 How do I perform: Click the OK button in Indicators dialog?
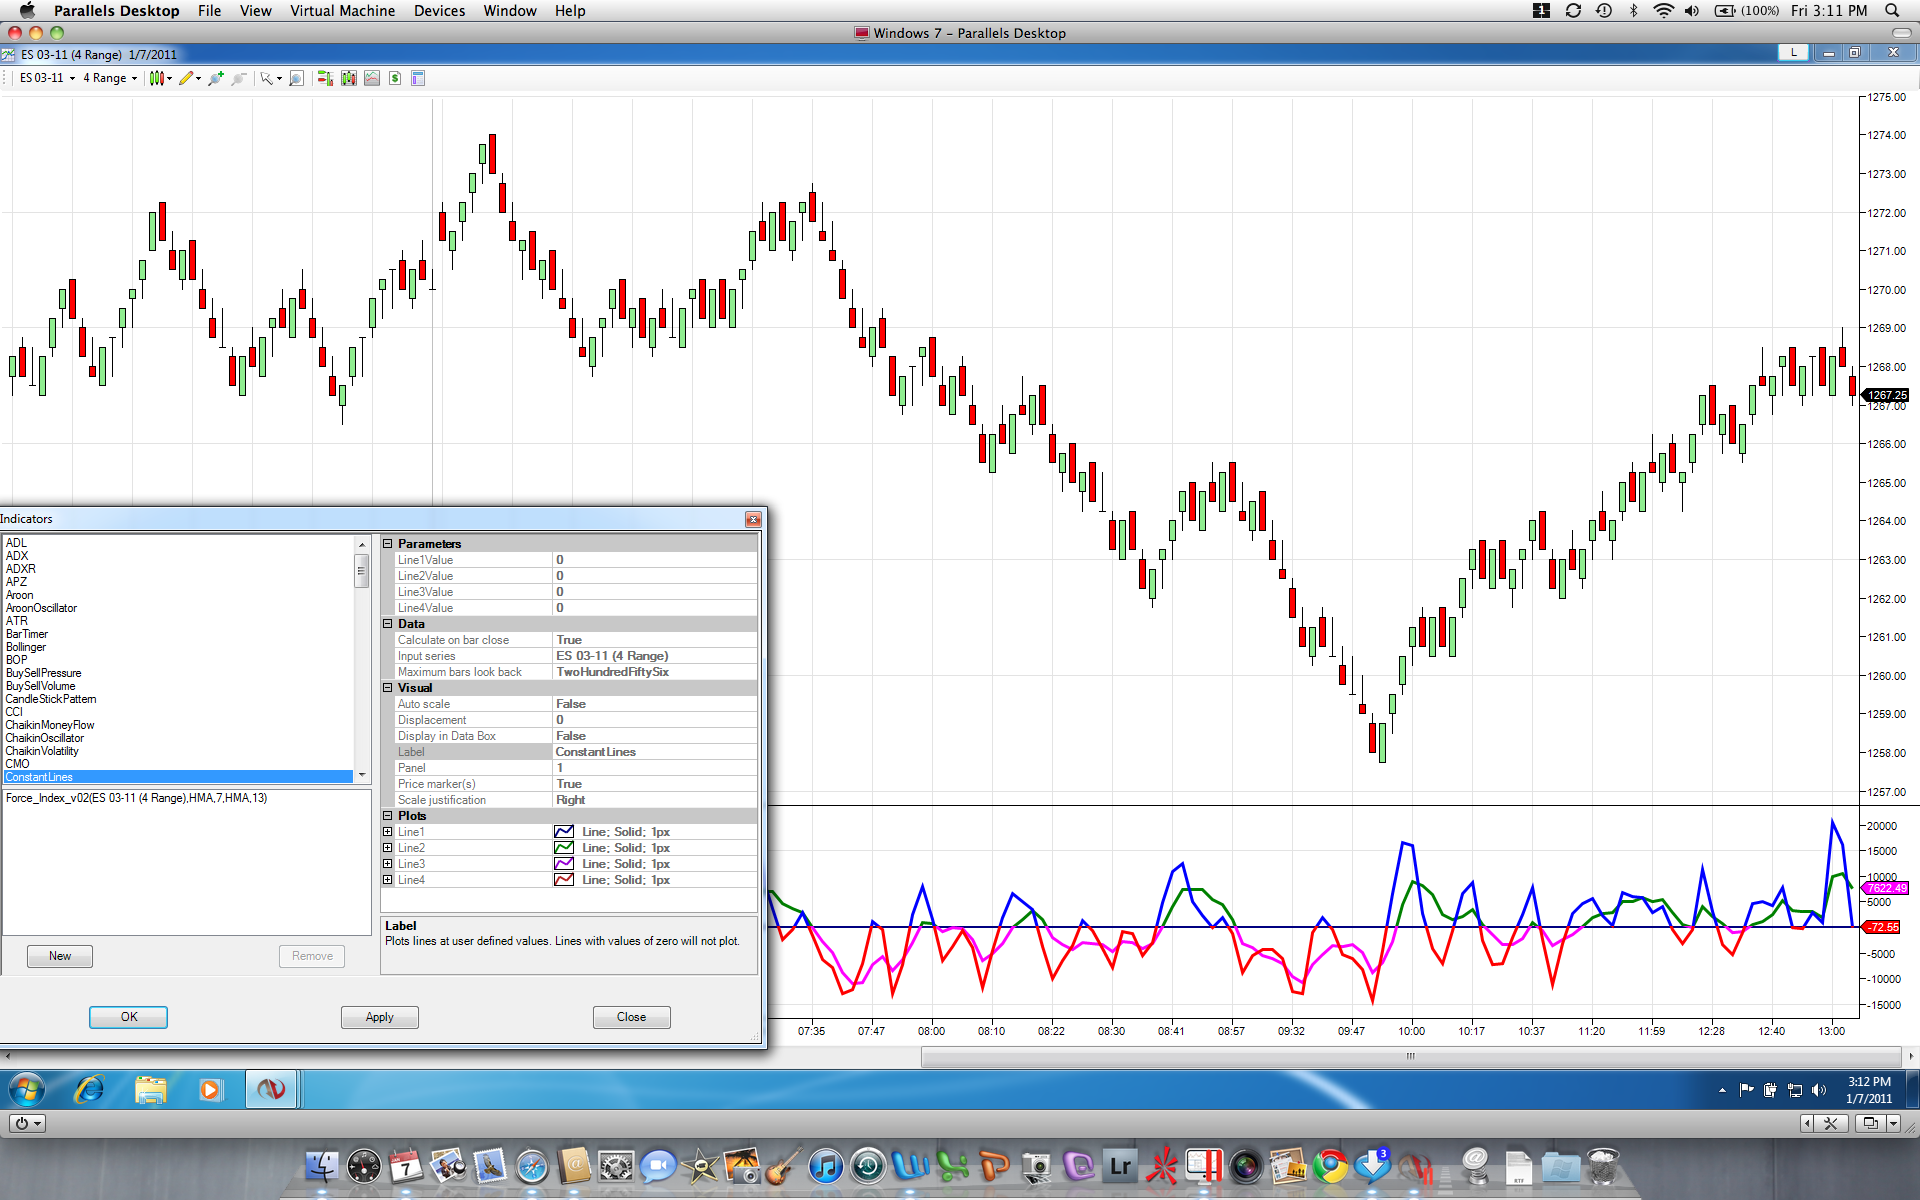129,1017
